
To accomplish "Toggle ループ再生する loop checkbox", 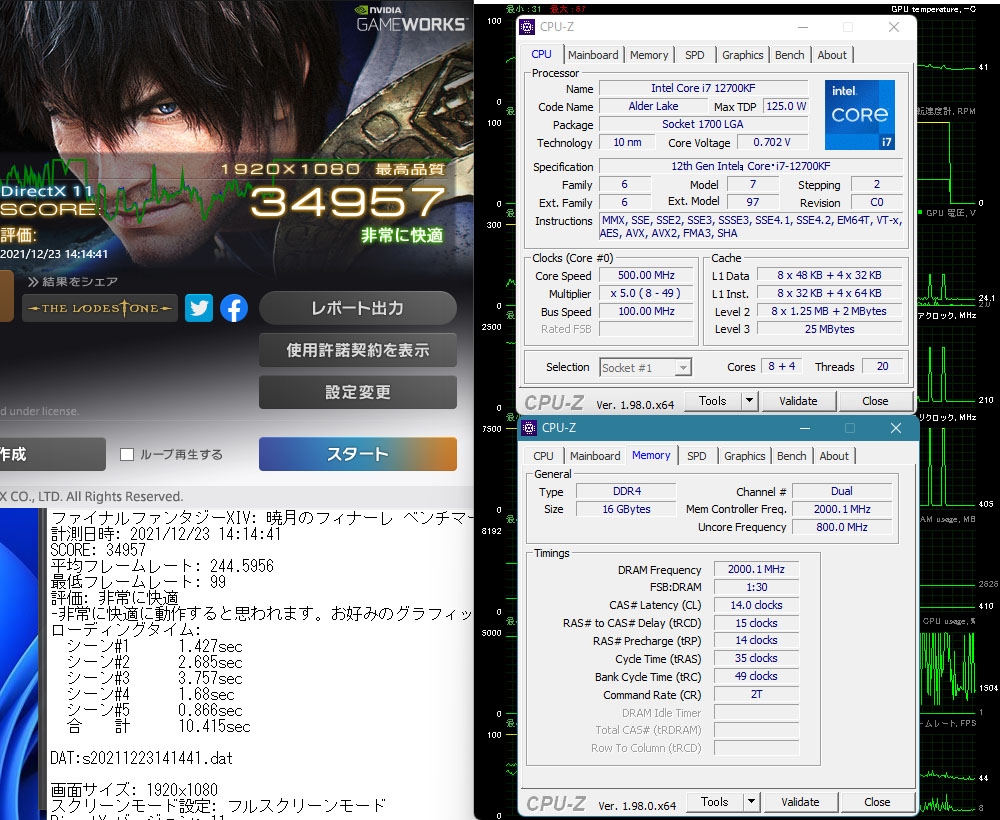I will tap(127, 455).
